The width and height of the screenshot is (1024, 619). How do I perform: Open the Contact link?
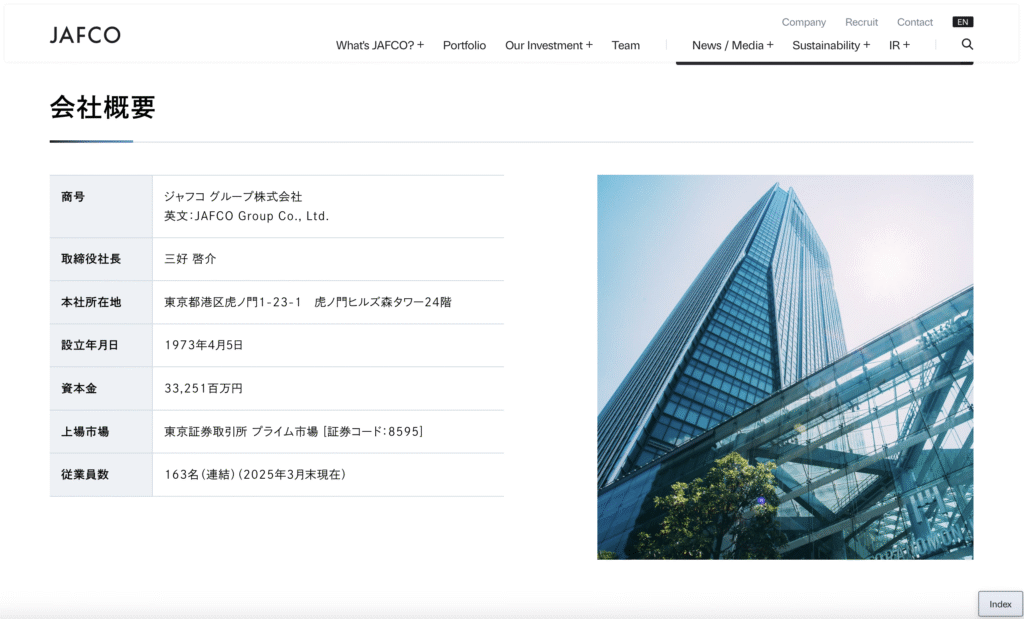click(915, 22)
